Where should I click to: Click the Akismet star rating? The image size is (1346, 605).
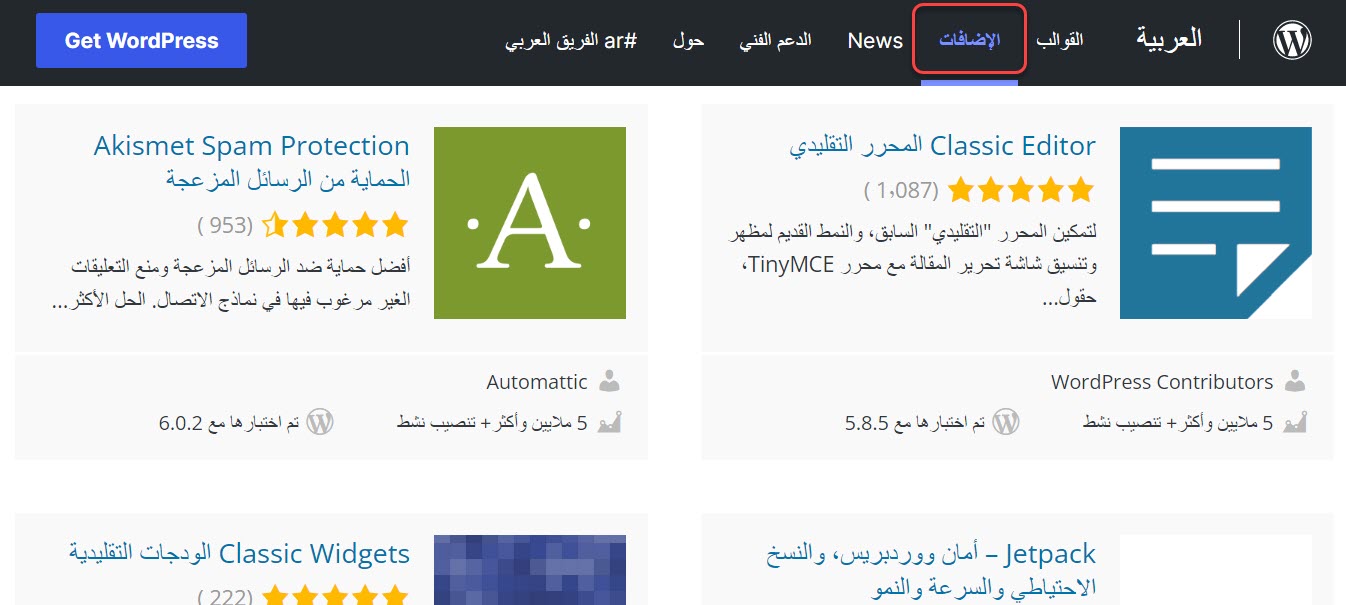[335, 224]
